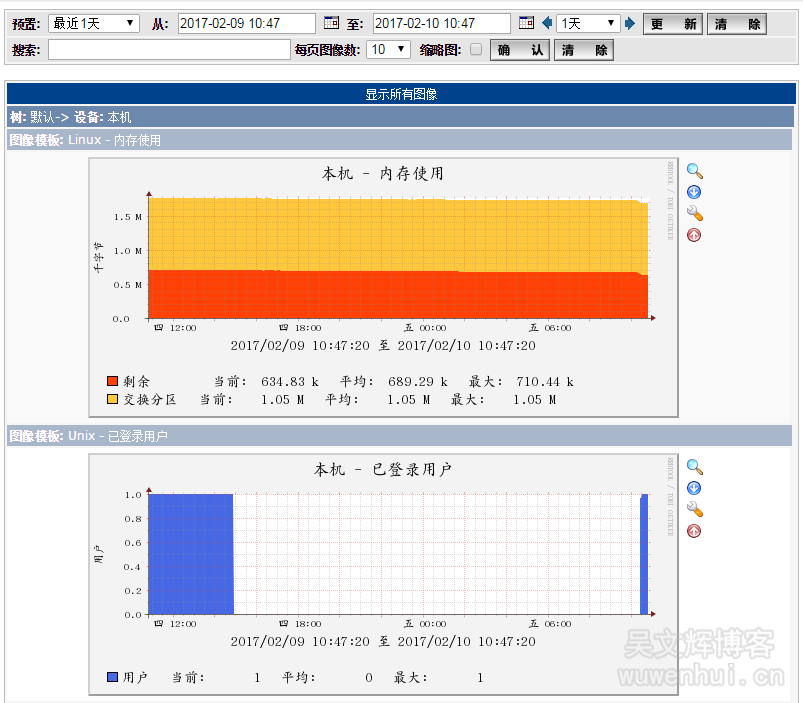Open the end date calendar picker
This screenshot has width=803, height=703.
point(527,23)
